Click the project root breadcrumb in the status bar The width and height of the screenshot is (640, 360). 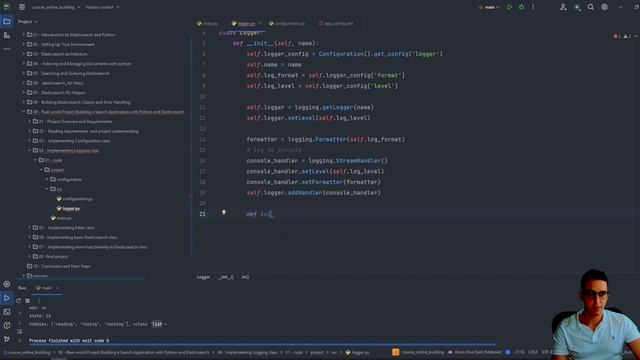27,352
